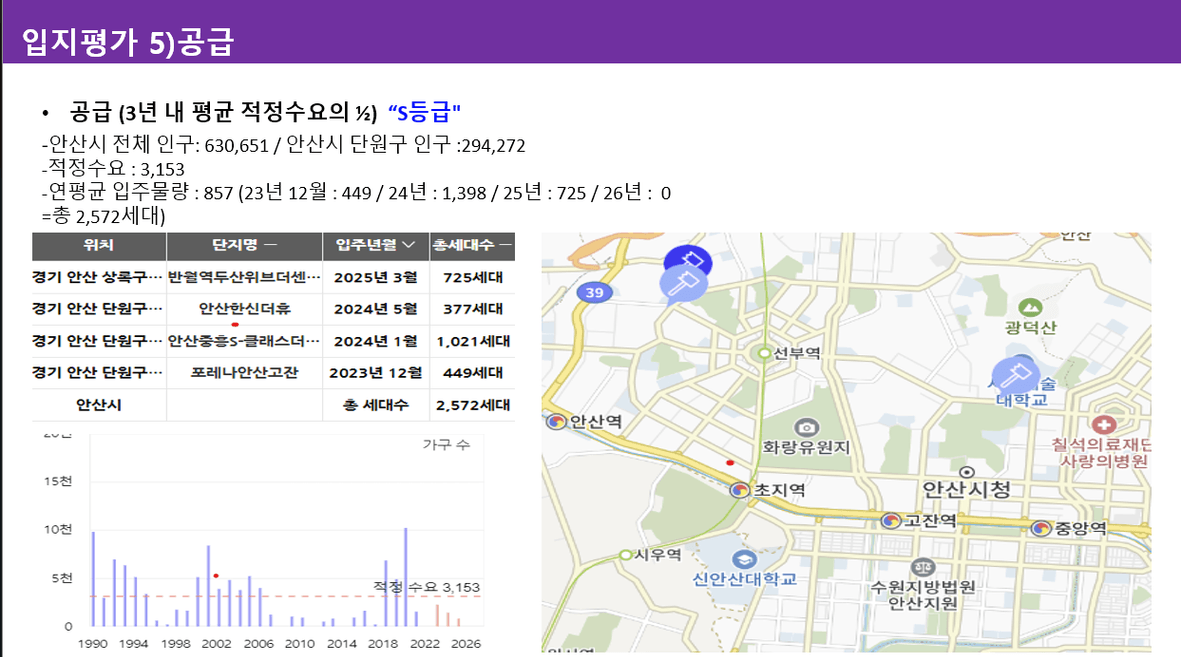This screenshot has height=657, width=1181.
Task: Sort by 입주년월 column dropdown arrow
Action: 409,244
